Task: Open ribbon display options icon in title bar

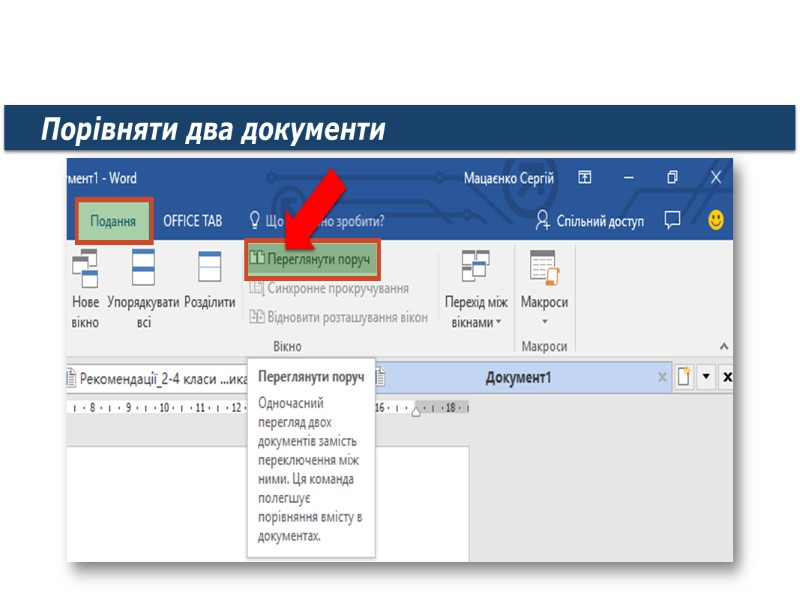Action: click(585, 178)
